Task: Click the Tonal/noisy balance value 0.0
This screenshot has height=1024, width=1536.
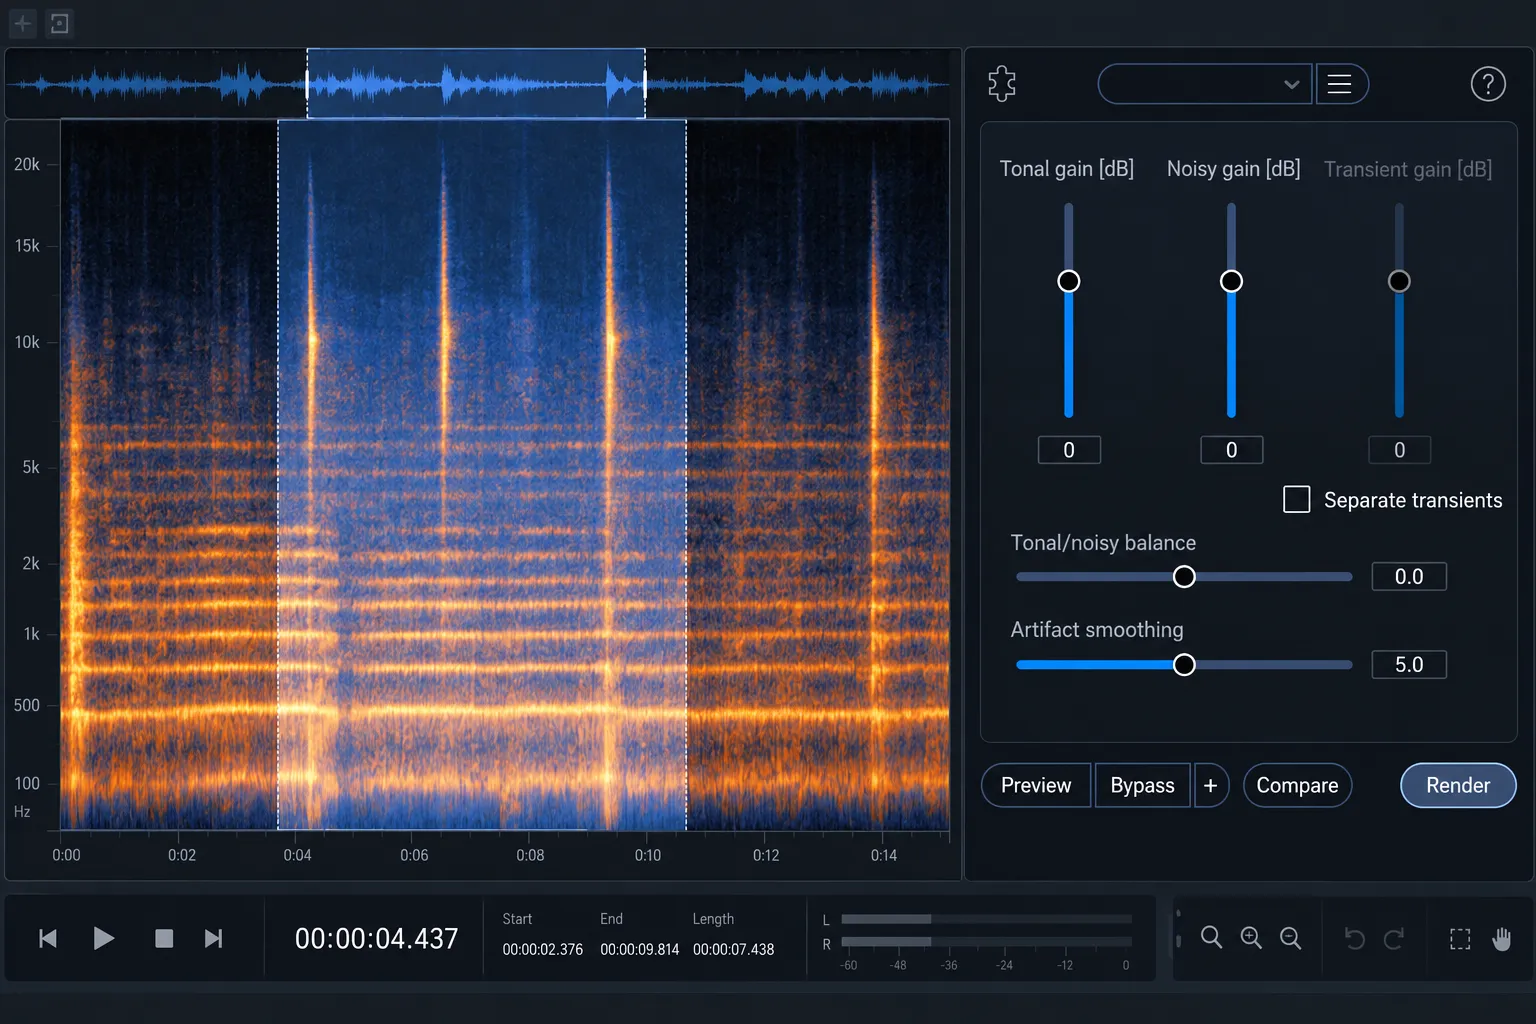Action: pos(1408,577)
